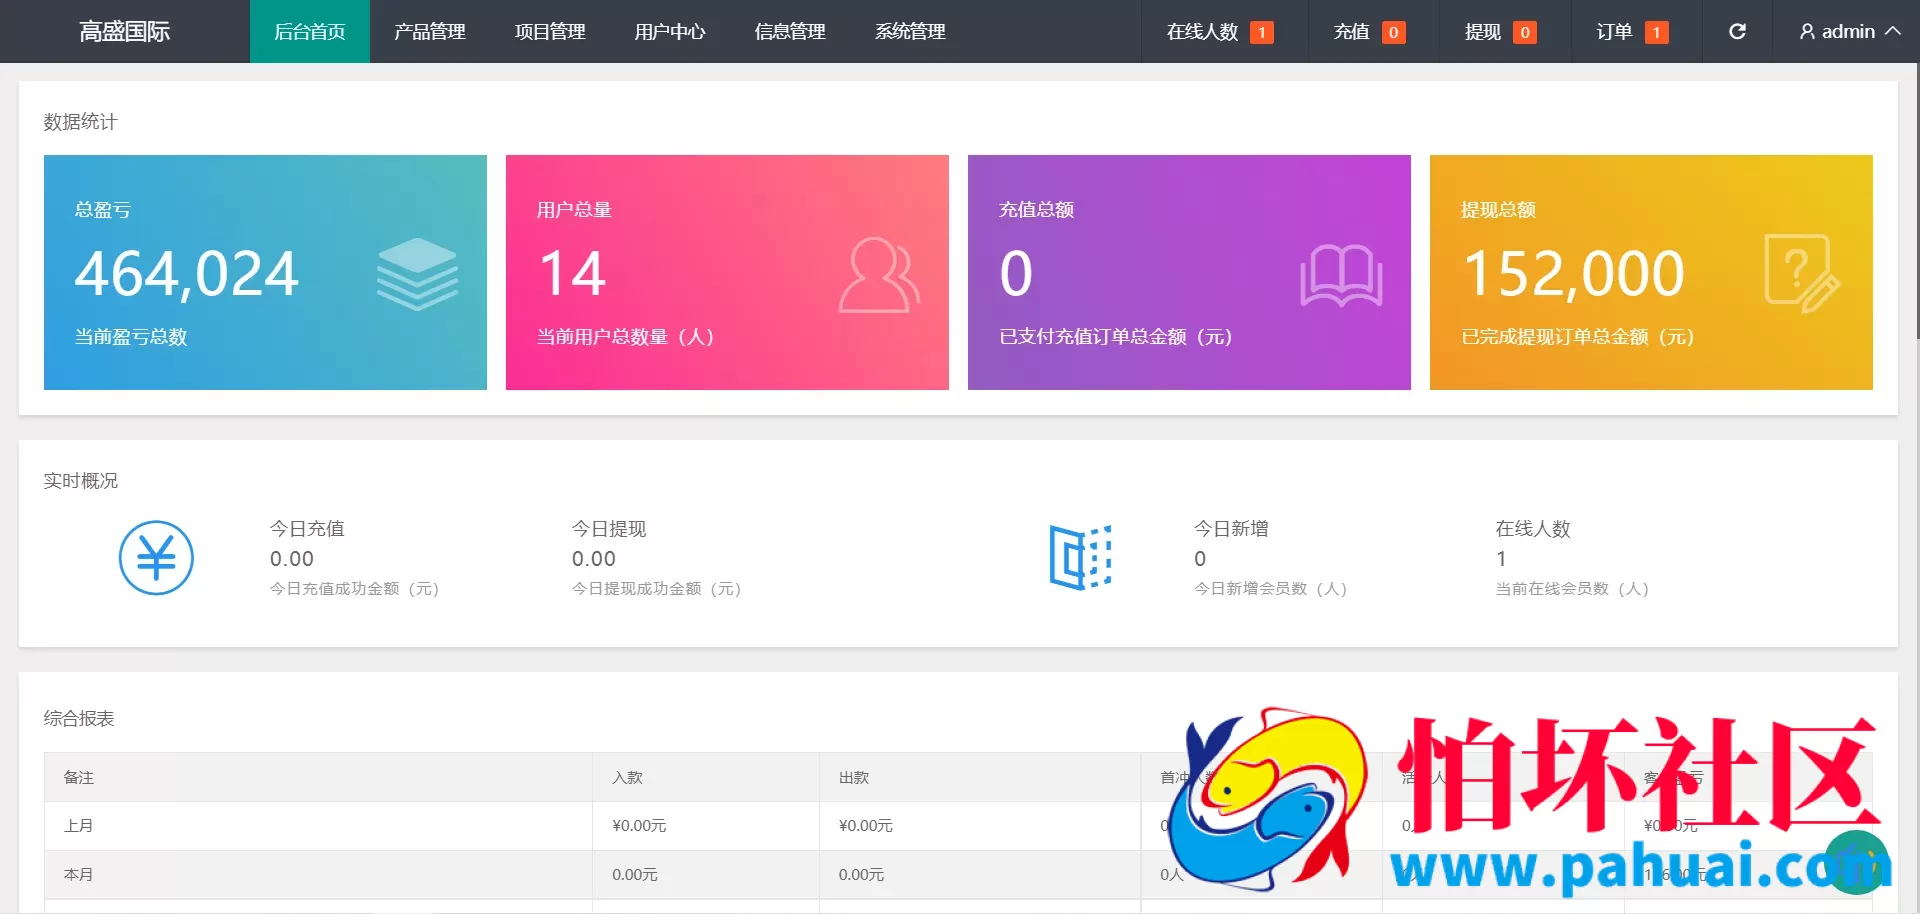Click the 数据统计 section heading
This screenshot has height=914, width=1920.
80,121
